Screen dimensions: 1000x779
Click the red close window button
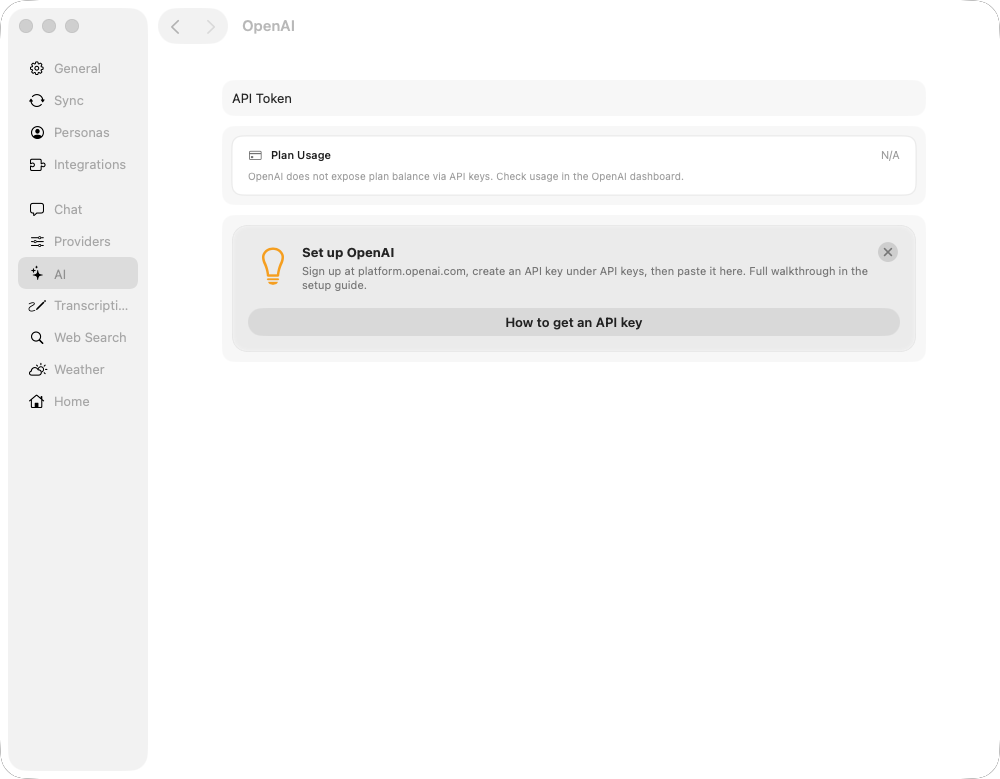[26, 26]
